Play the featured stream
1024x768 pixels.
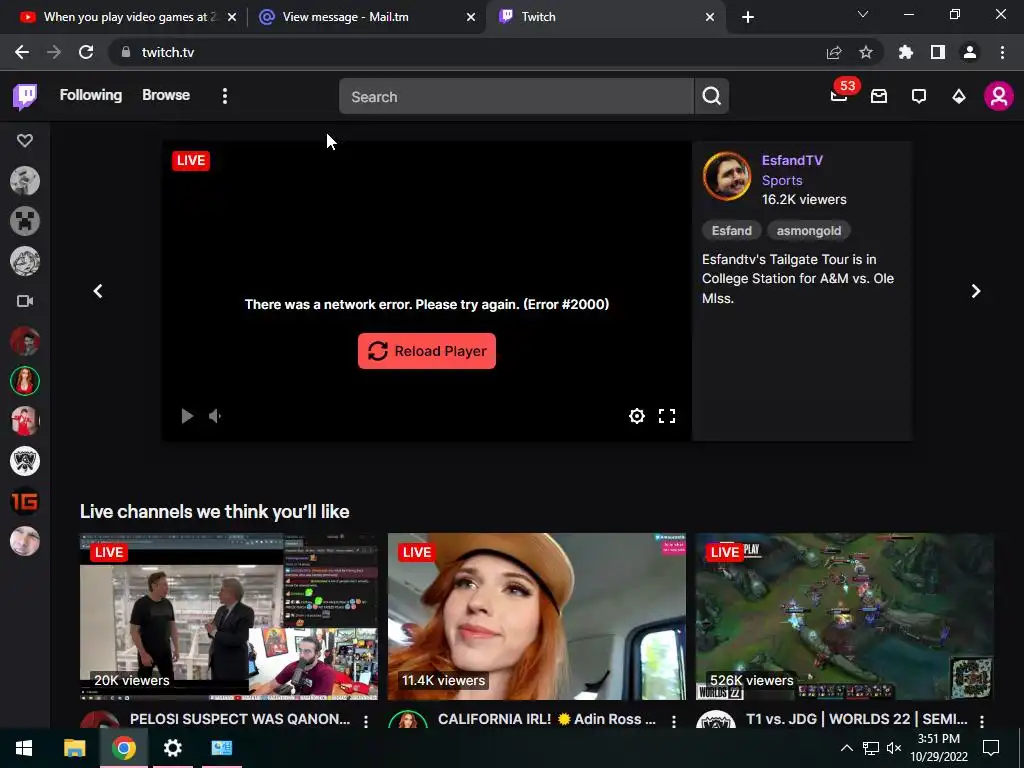click(187, 416)
